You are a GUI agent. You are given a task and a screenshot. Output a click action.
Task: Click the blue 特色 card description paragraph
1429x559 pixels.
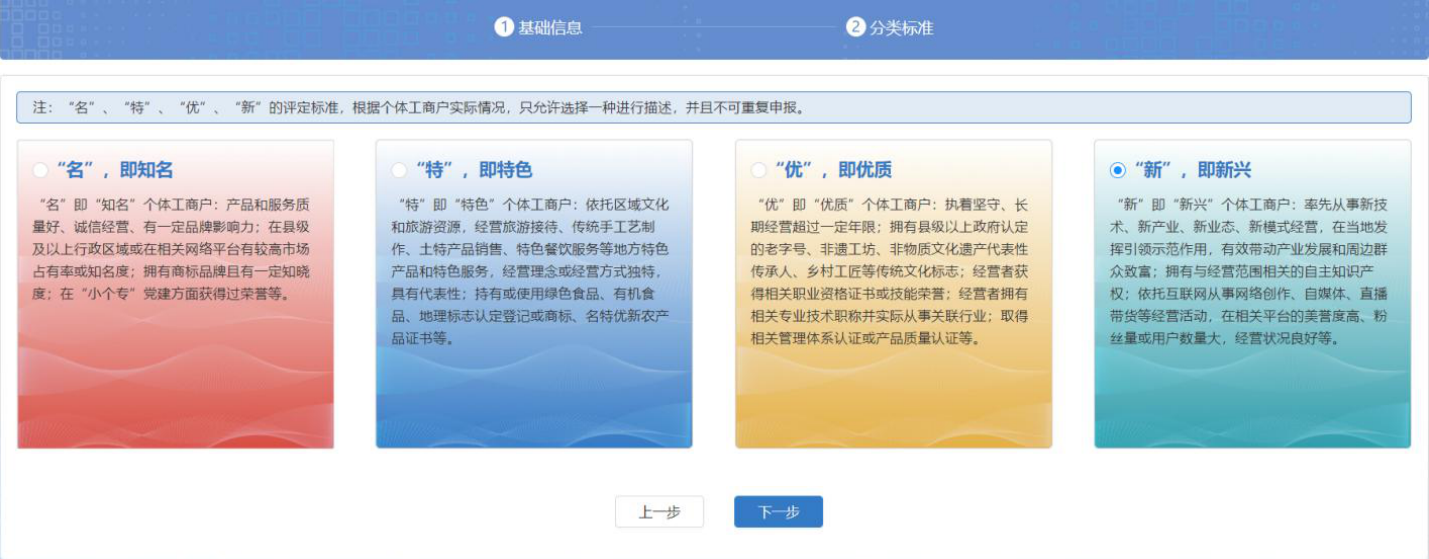pyautogui.click(x=533, y=271)
